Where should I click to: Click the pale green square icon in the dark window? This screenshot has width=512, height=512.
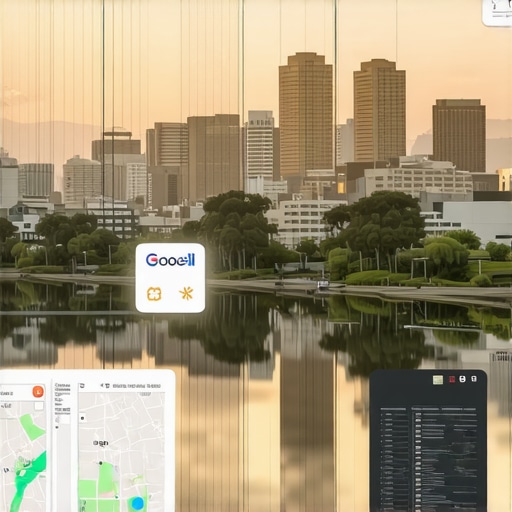438,380
